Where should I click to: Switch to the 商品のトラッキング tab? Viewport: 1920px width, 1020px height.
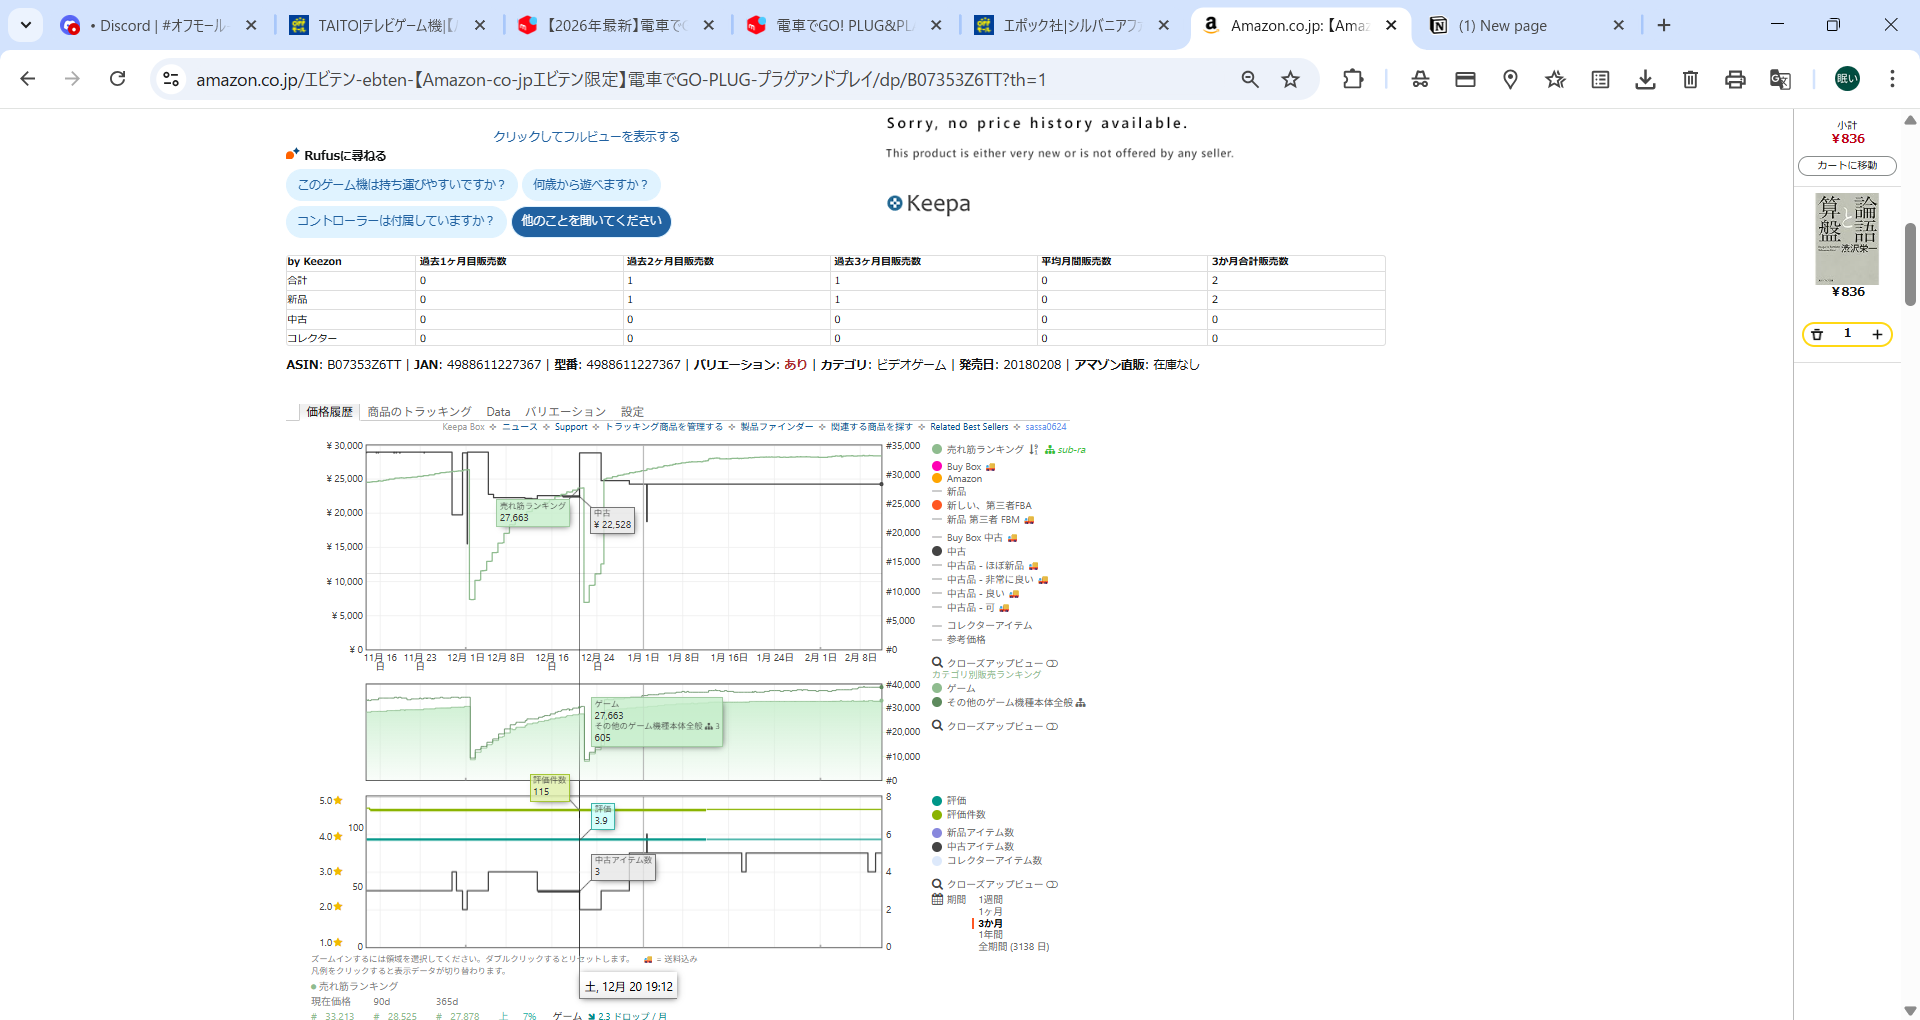[419, 412]
